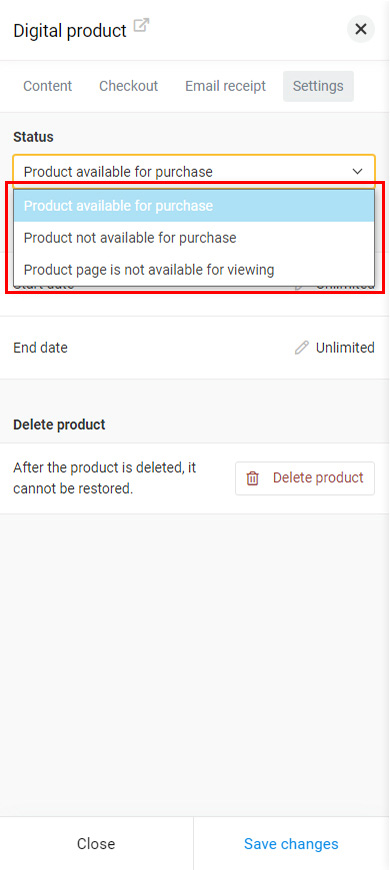390x870 pixels.
Task: Click the Close button in the footer
Action: (x=97, y=844)
